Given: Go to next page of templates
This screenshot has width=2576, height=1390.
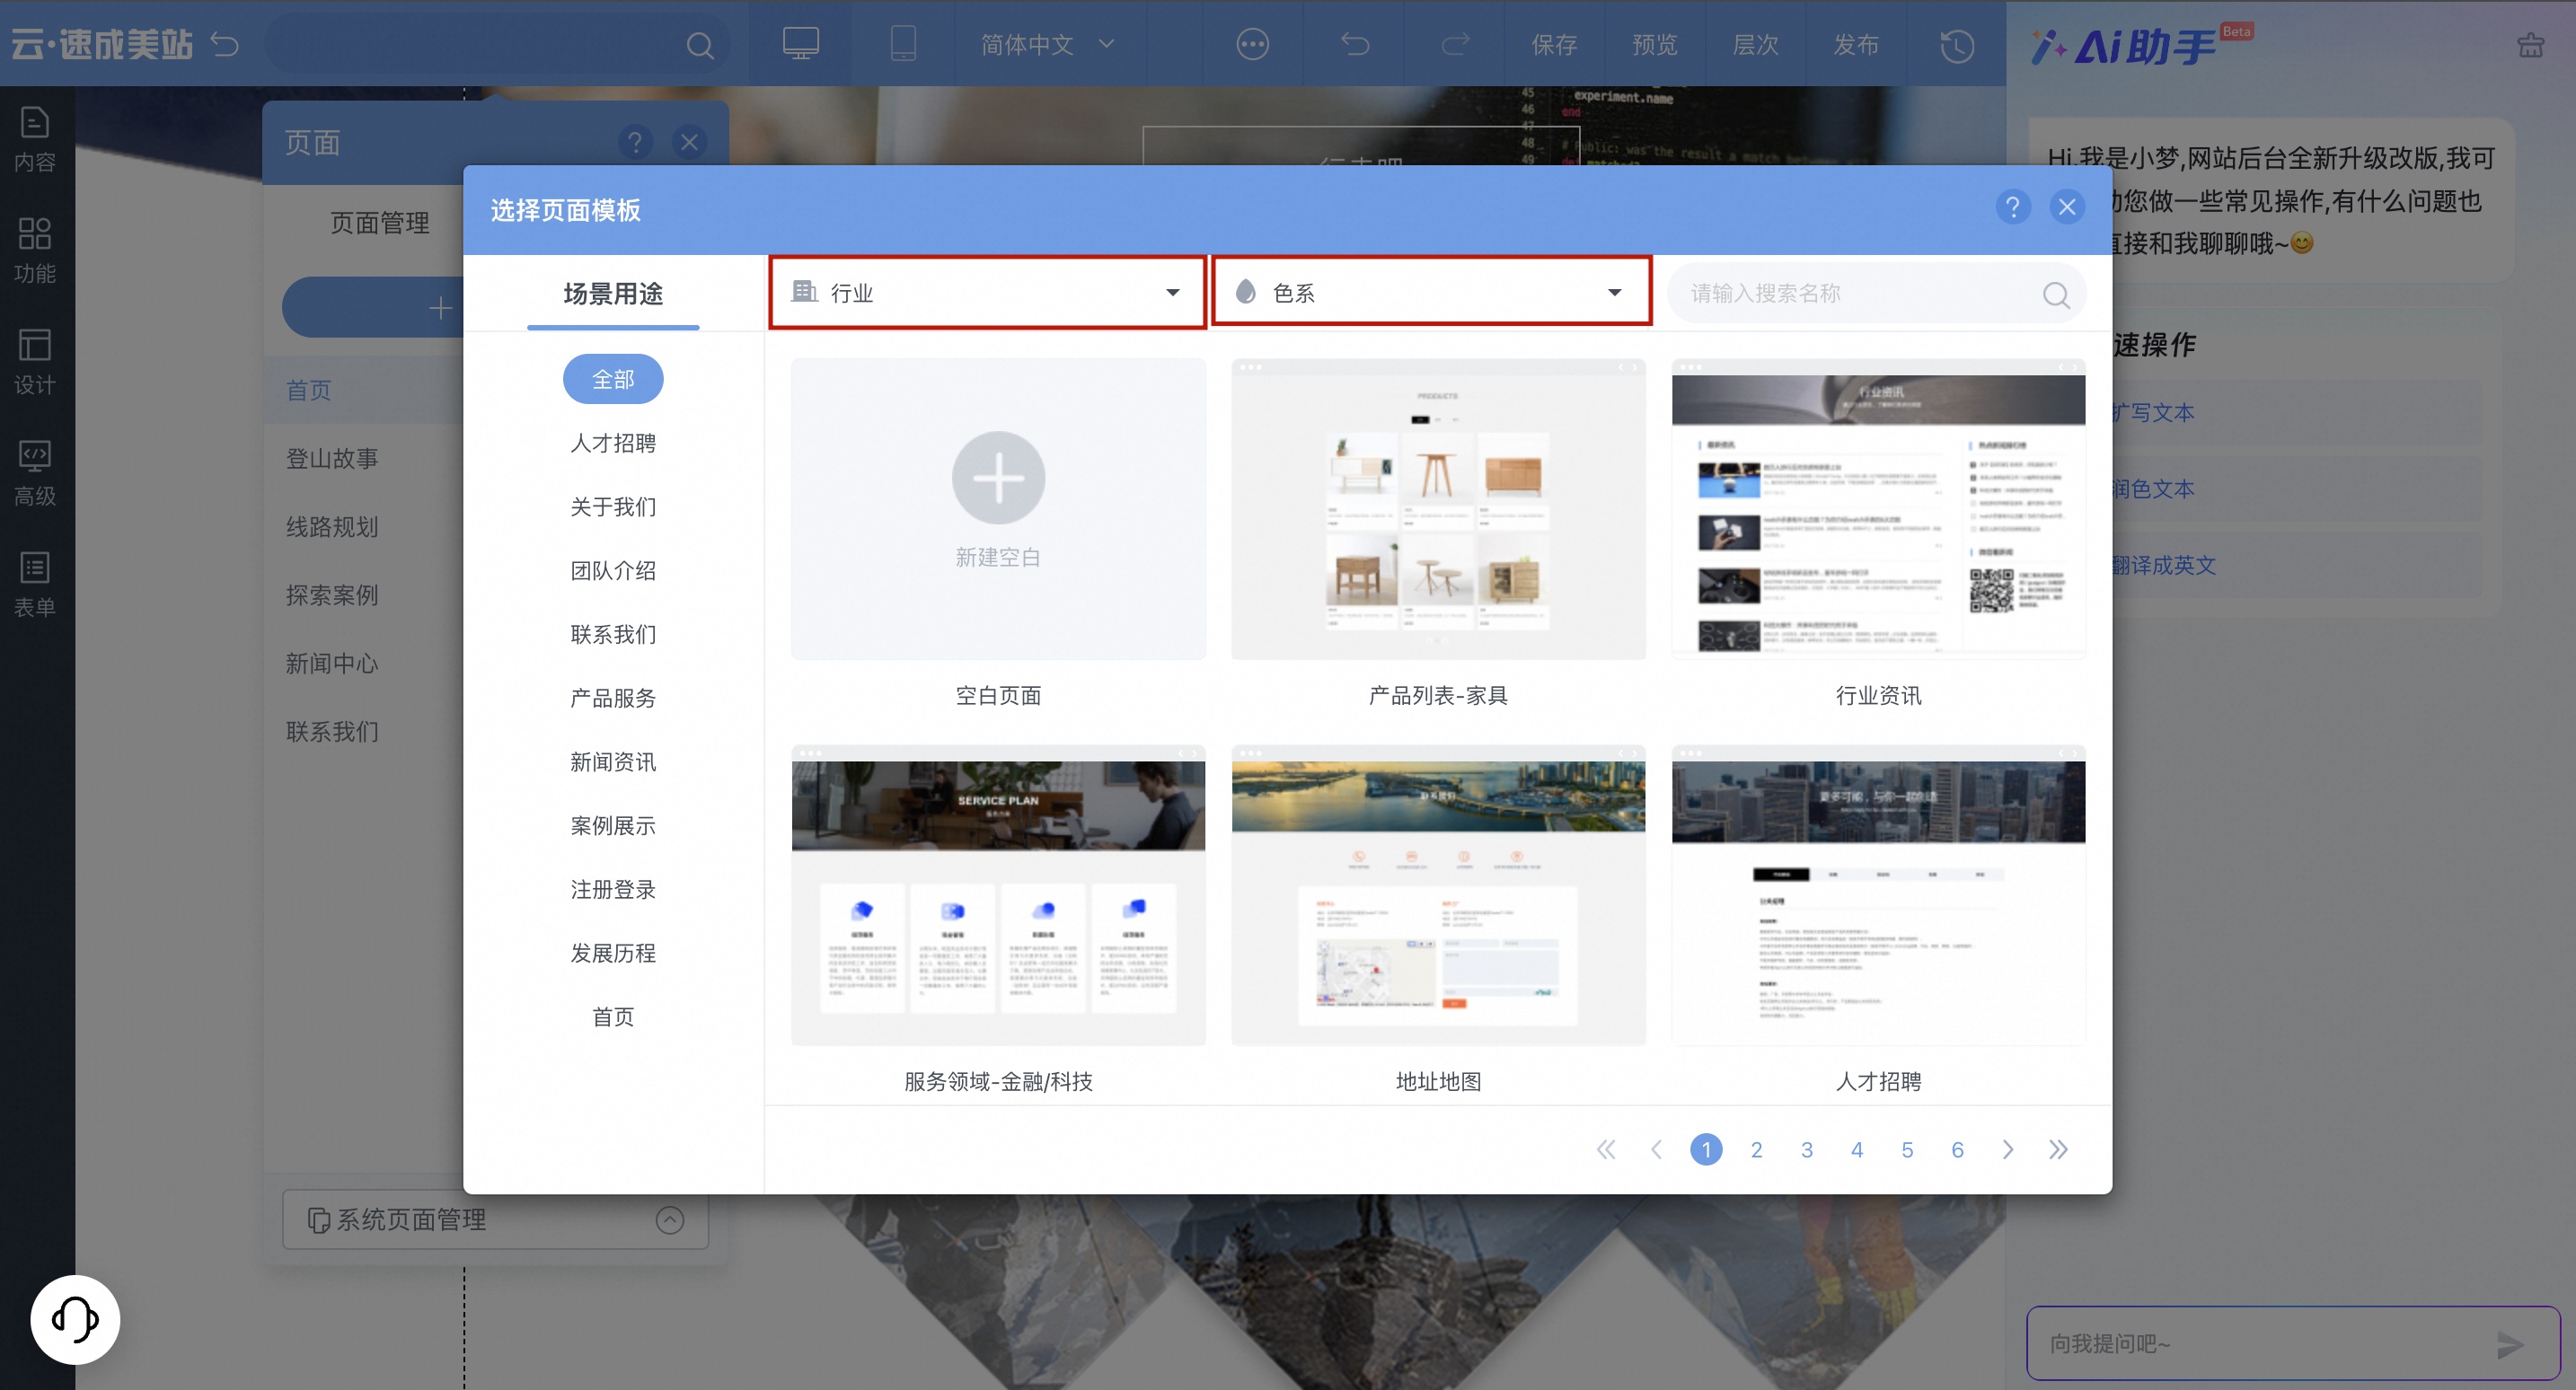Looking at the screenshot, I should tap(2007, 1149).
